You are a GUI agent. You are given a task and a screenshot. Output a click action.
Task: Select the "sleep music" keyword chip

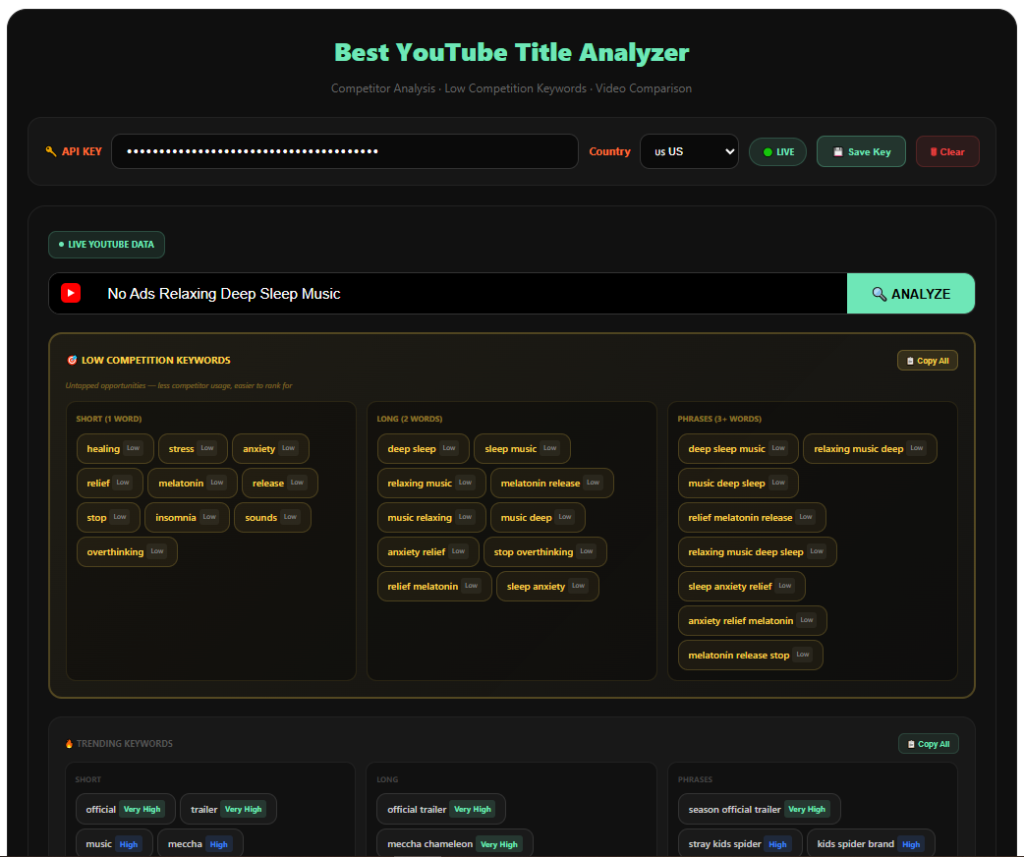[522, 449]
